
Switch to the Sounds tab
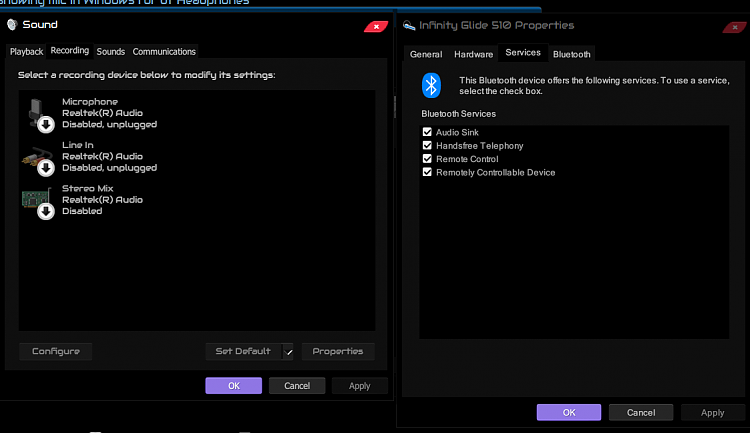coord(110,52)
